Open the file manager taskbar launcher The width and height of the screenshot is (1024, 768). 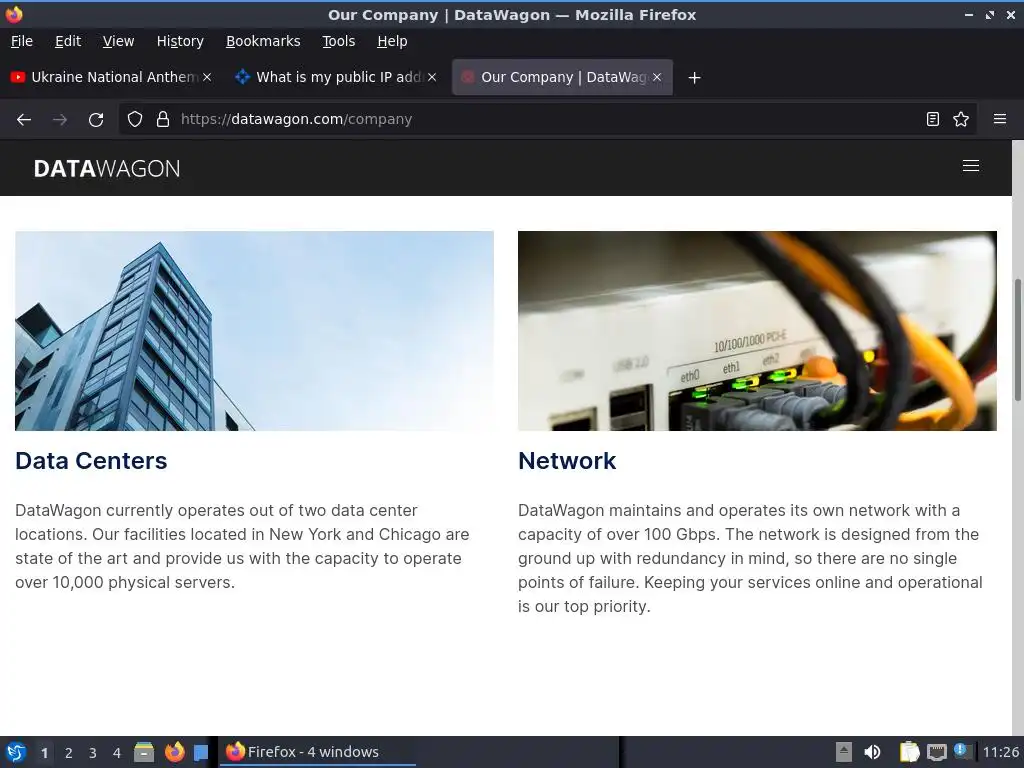144,752
